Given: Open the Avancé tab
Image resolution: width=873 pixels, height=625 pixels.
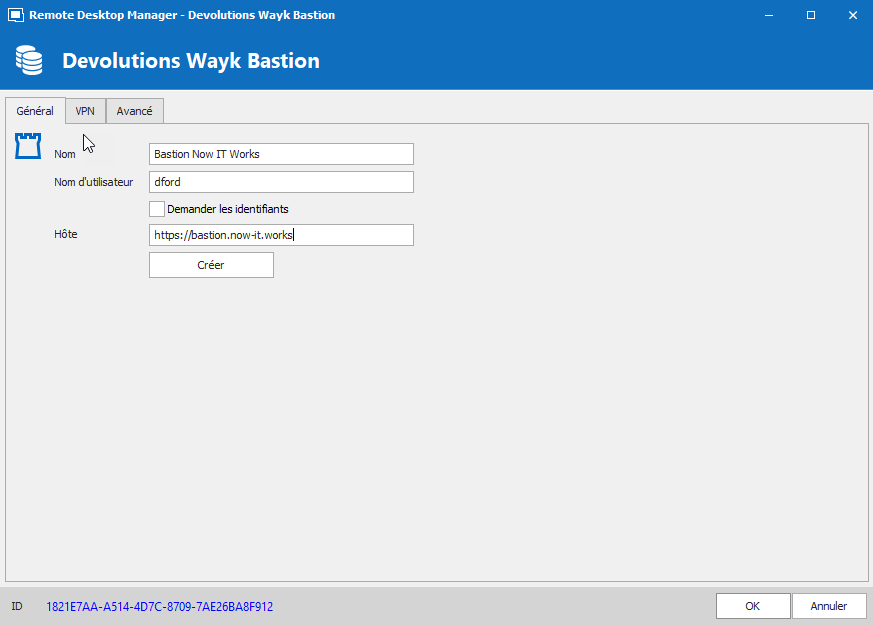Looking at the screenshot, I should coord(134,111).
